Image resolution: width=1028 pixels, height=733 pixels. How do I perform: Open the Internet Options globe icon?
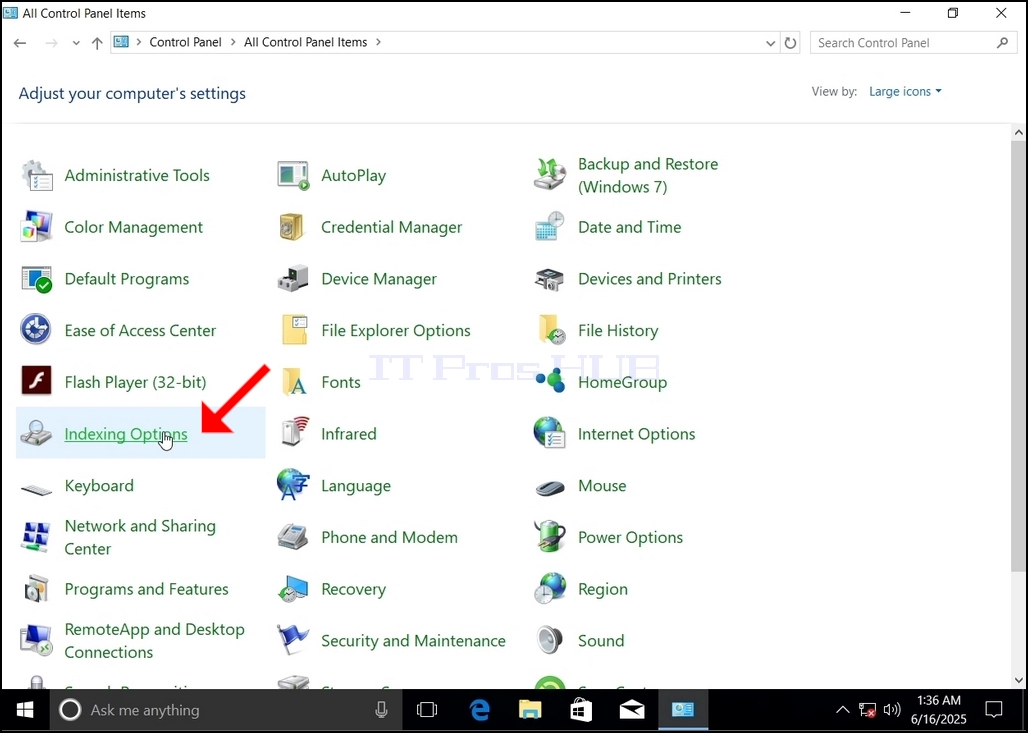click(549, 433)
